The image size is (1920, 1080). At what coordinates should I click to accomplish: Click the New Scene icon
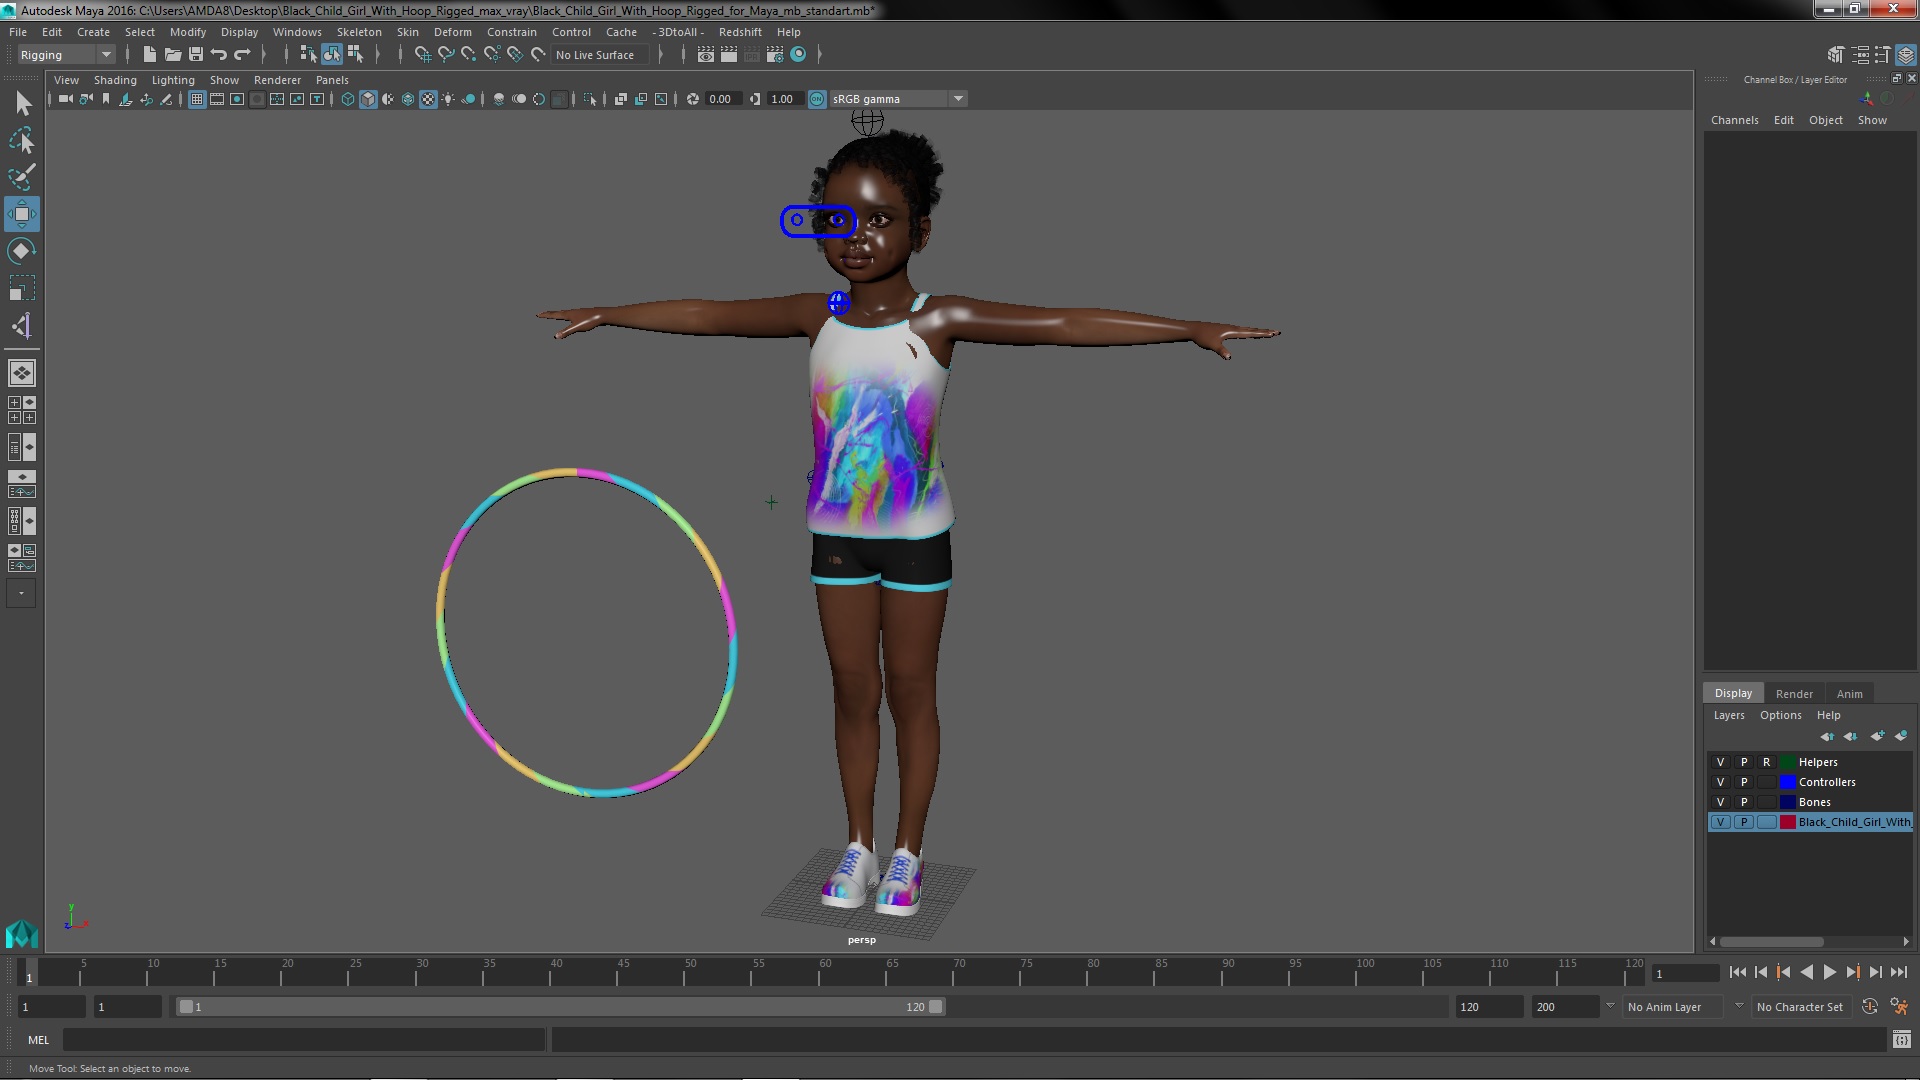pos(150,55)
